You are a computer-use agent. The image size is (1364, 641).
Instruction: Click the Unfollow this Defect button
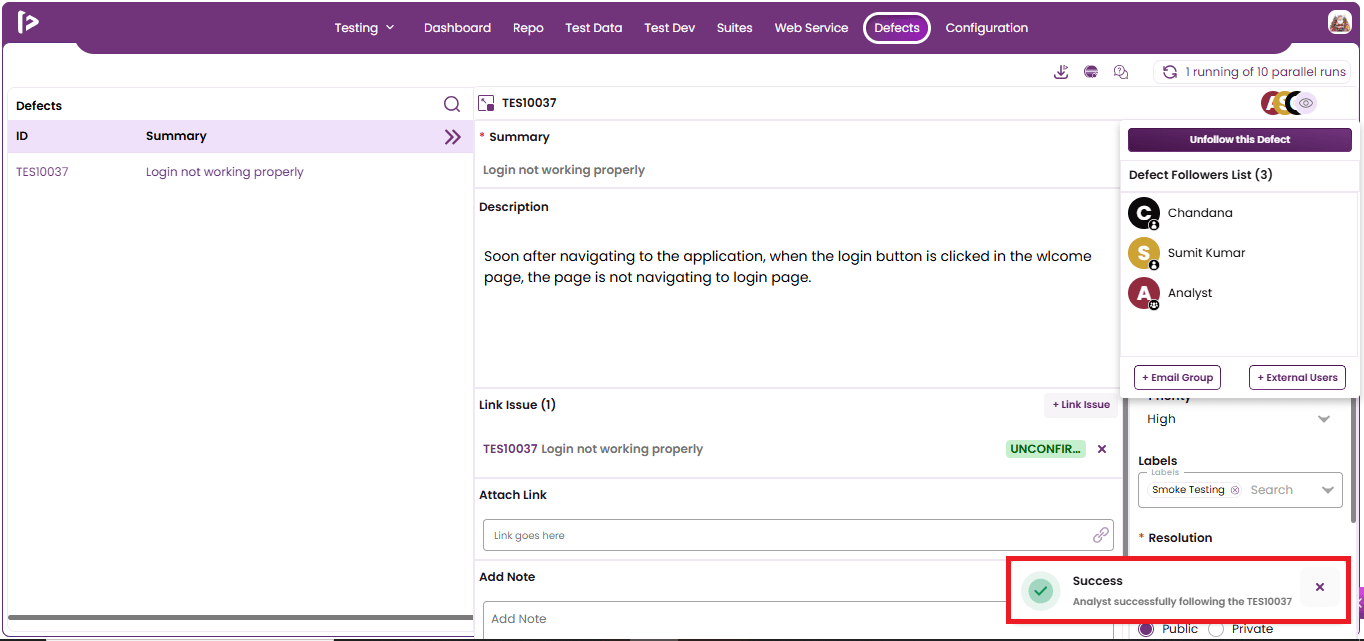1240,140
